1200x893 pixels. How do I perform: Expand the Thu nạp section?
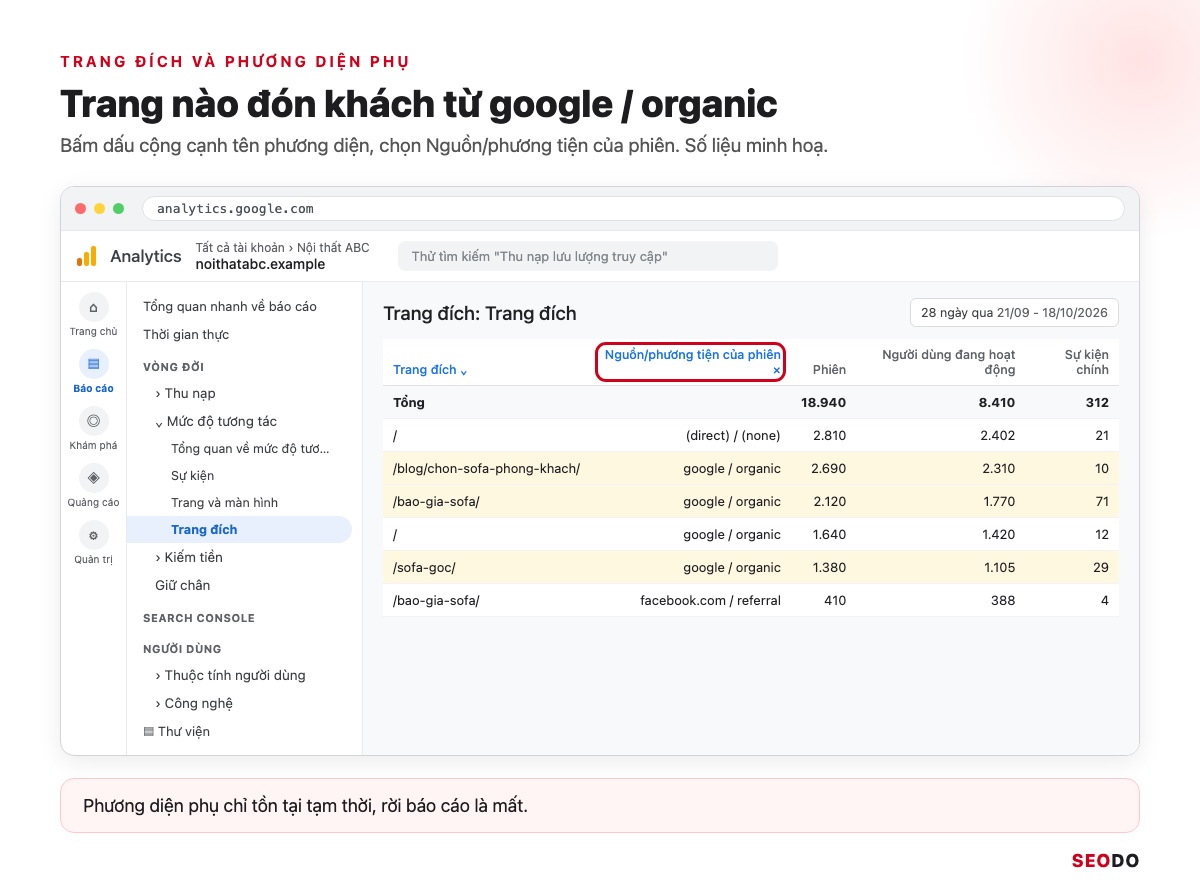185,393
